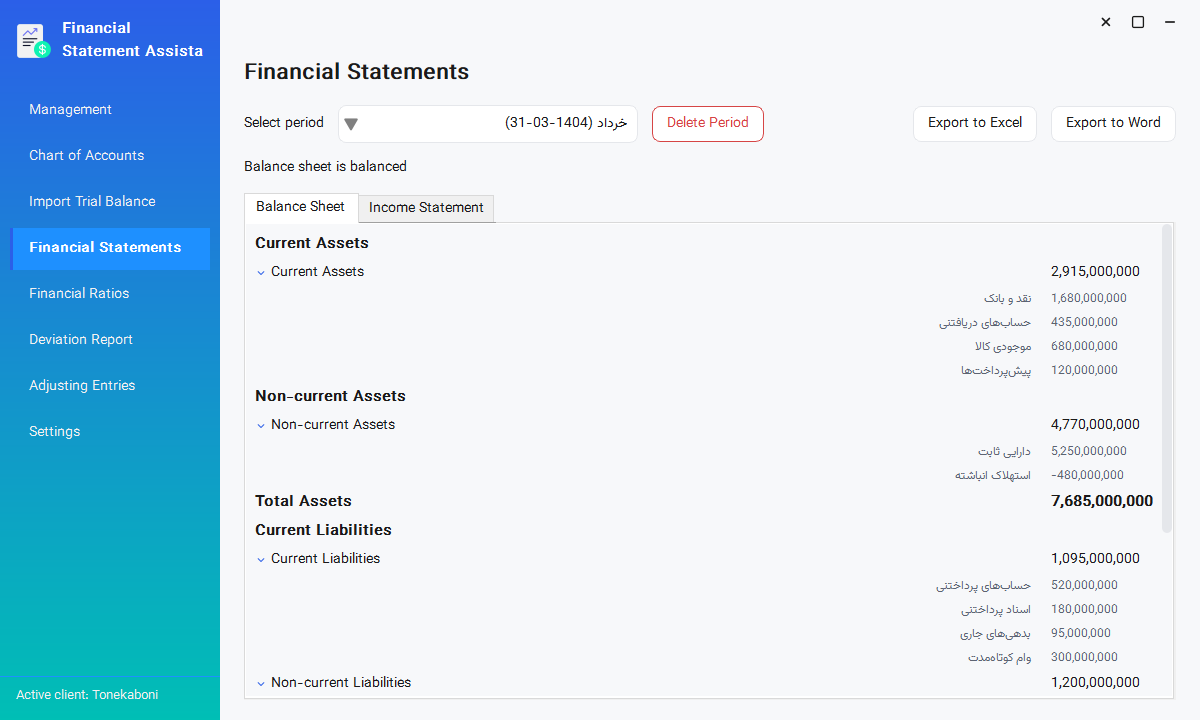
Task: Click the value 680,000,000
Action: click(1084, 346)
